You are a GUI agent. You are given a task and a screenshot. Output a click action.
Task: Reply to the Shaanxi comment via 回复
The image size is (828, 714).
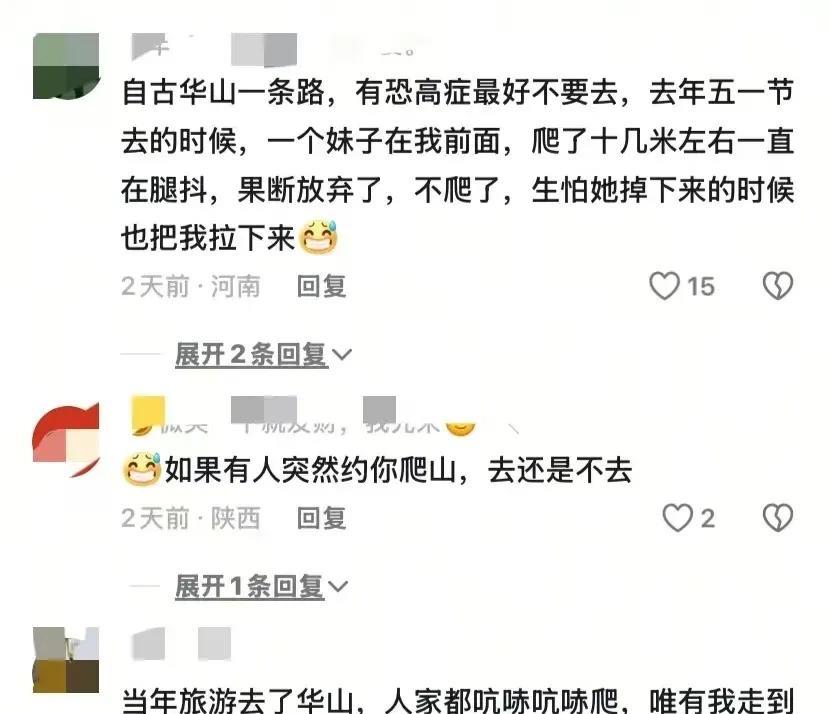pyautogui.click(x=321, y=518)
